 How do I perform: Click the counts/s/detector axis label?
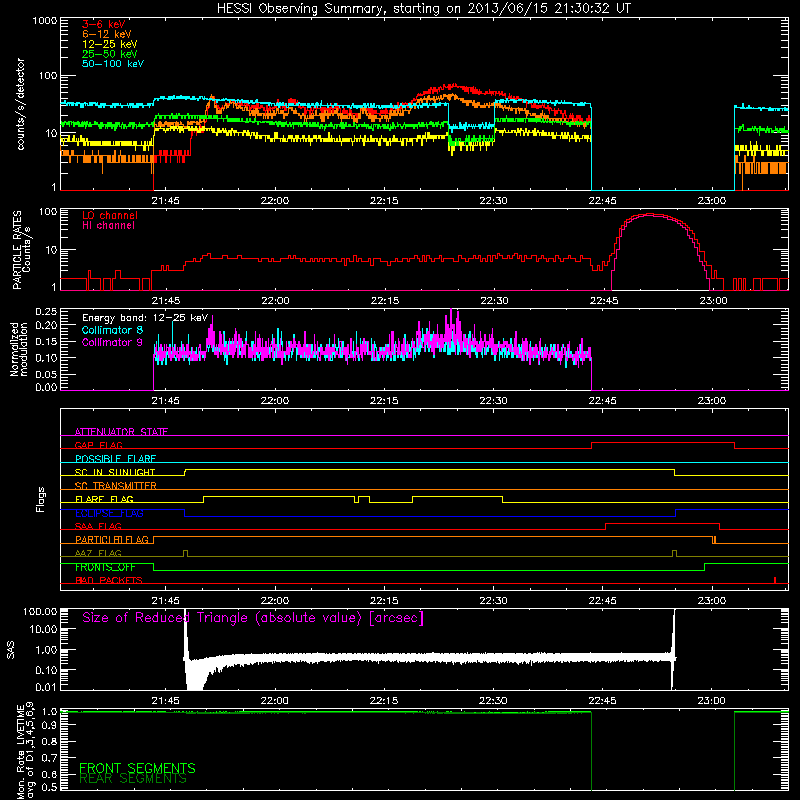pyautogui.click(x=20, y=104)
